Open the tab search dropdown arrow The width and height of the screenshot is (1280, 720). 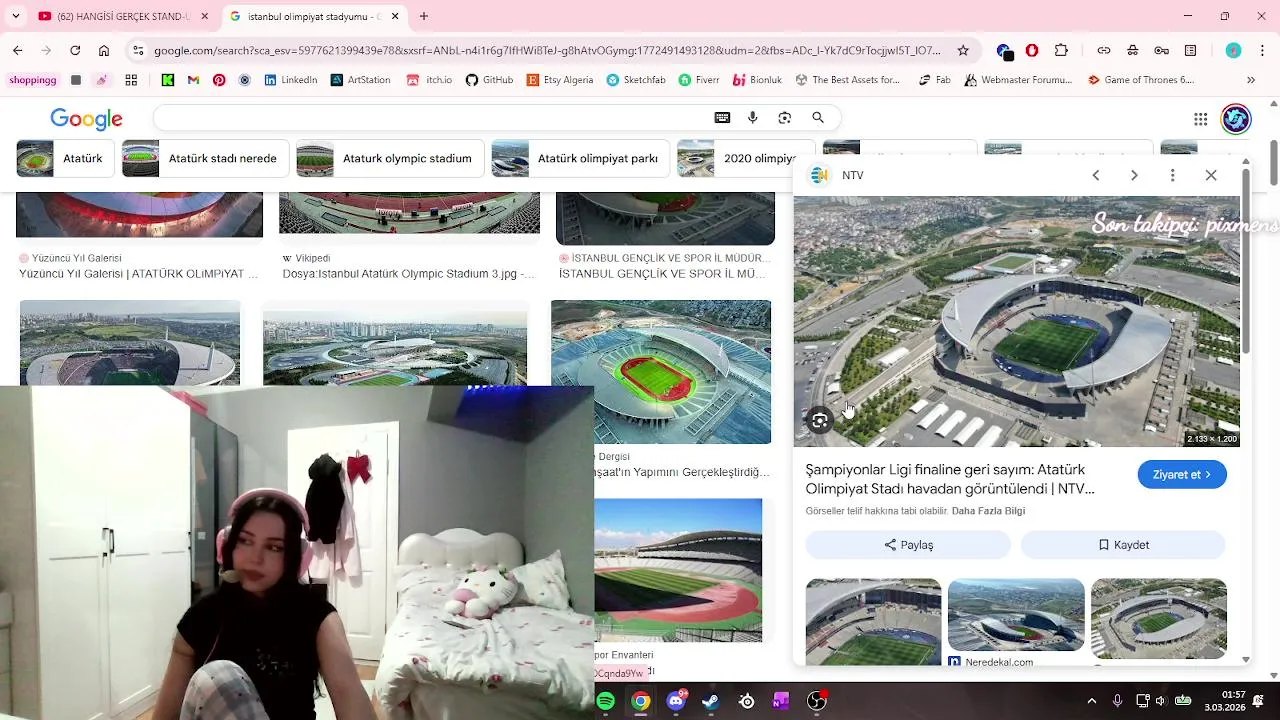15,16
